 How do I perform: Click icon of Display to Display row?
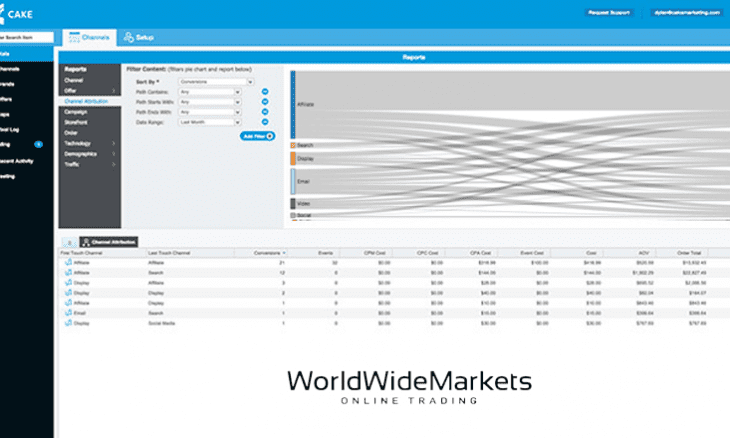click(68, 293)
